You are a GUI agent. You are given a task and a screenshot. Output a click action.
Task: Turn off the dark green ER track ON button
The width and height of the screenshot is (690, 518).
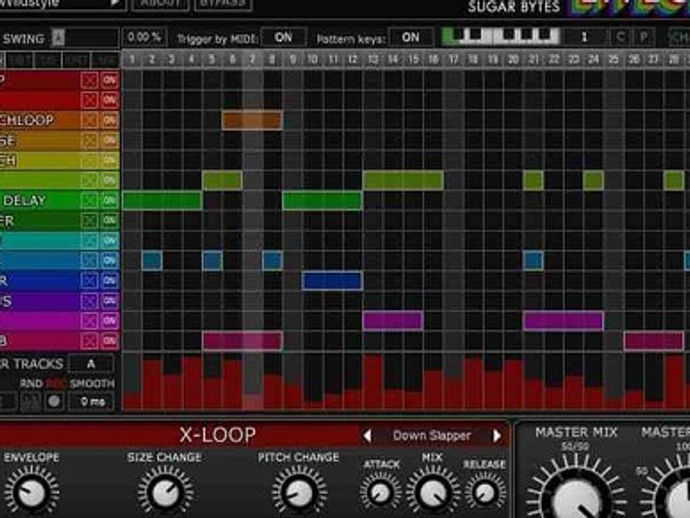tap(110, 220)
